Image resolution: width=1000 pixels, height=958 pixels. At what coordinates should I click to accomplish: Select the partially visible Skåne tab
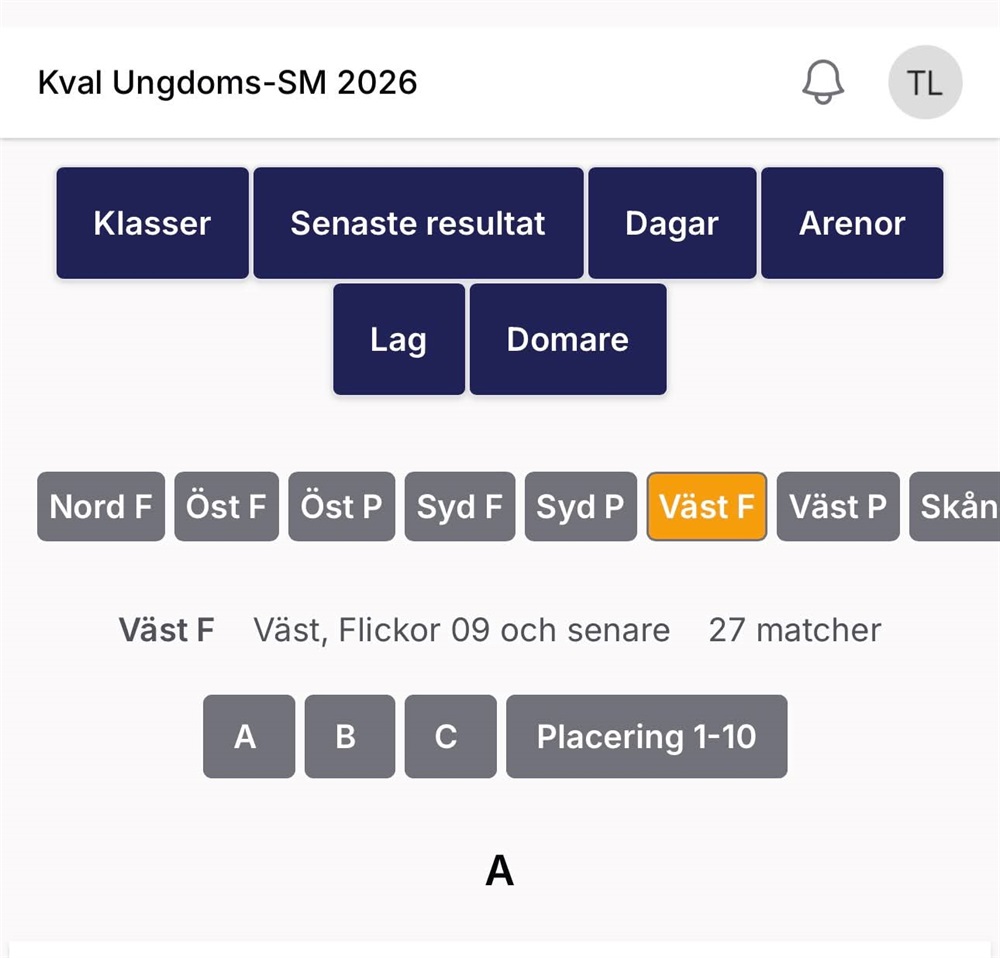tap(957, 507)
